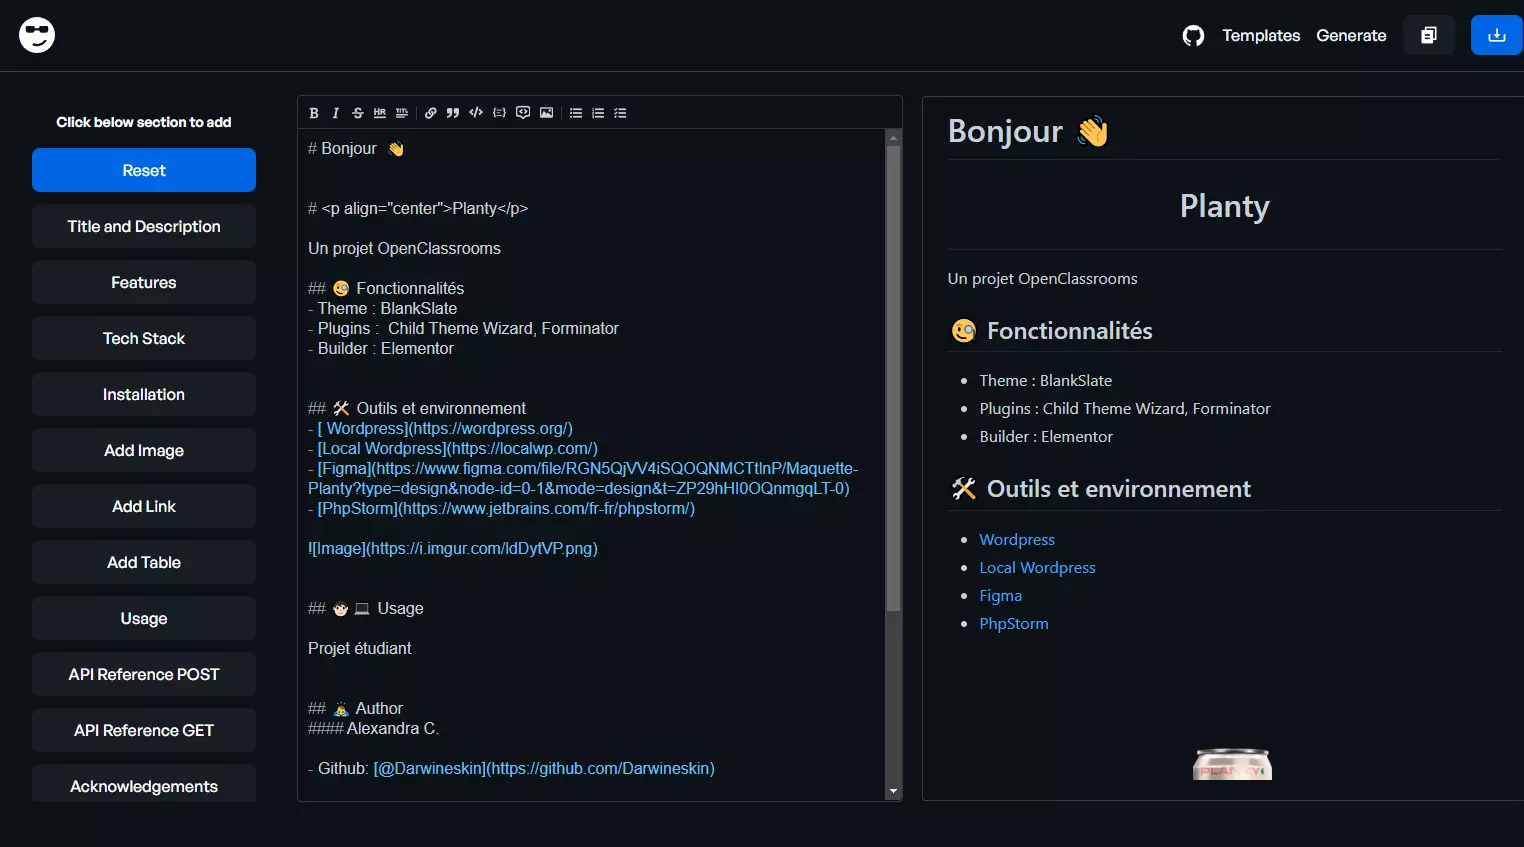Click 'Plugins : Child Theme Wizard' preview item

[x=1125, y=408]
